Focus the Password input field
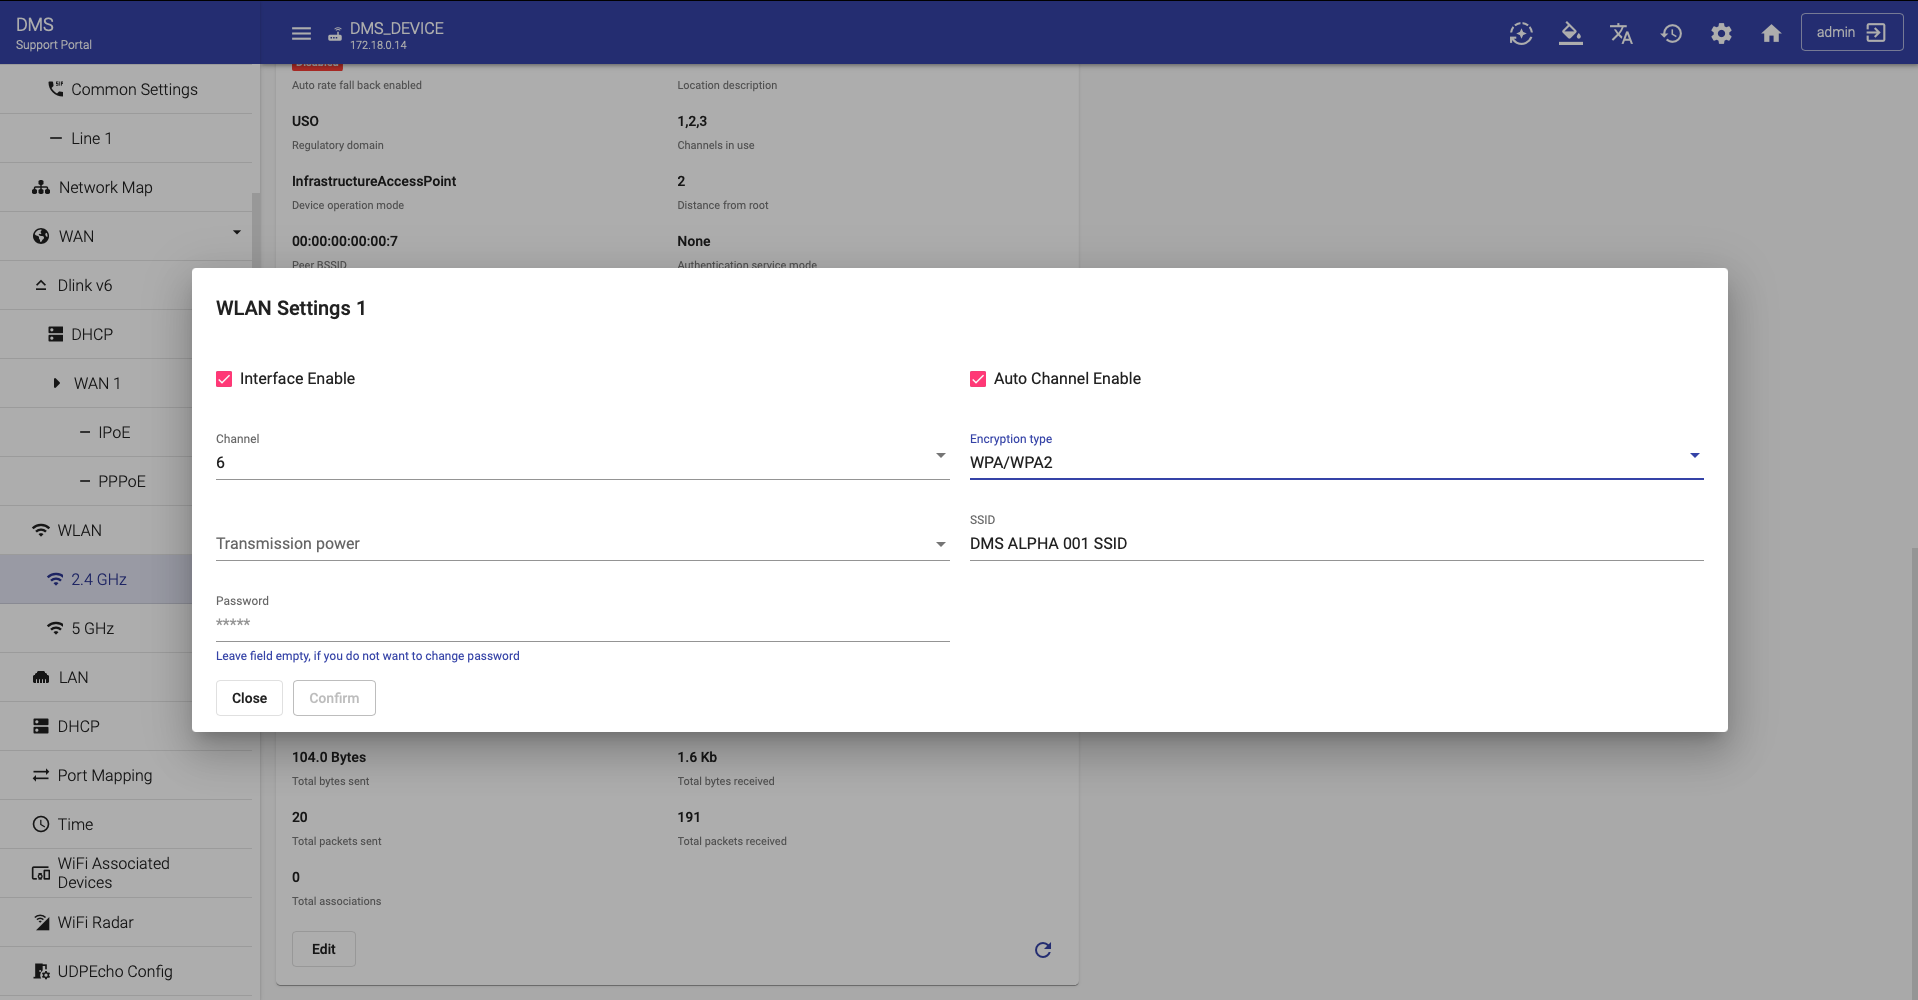1918x1000 pixels. (x=582, y=624)
